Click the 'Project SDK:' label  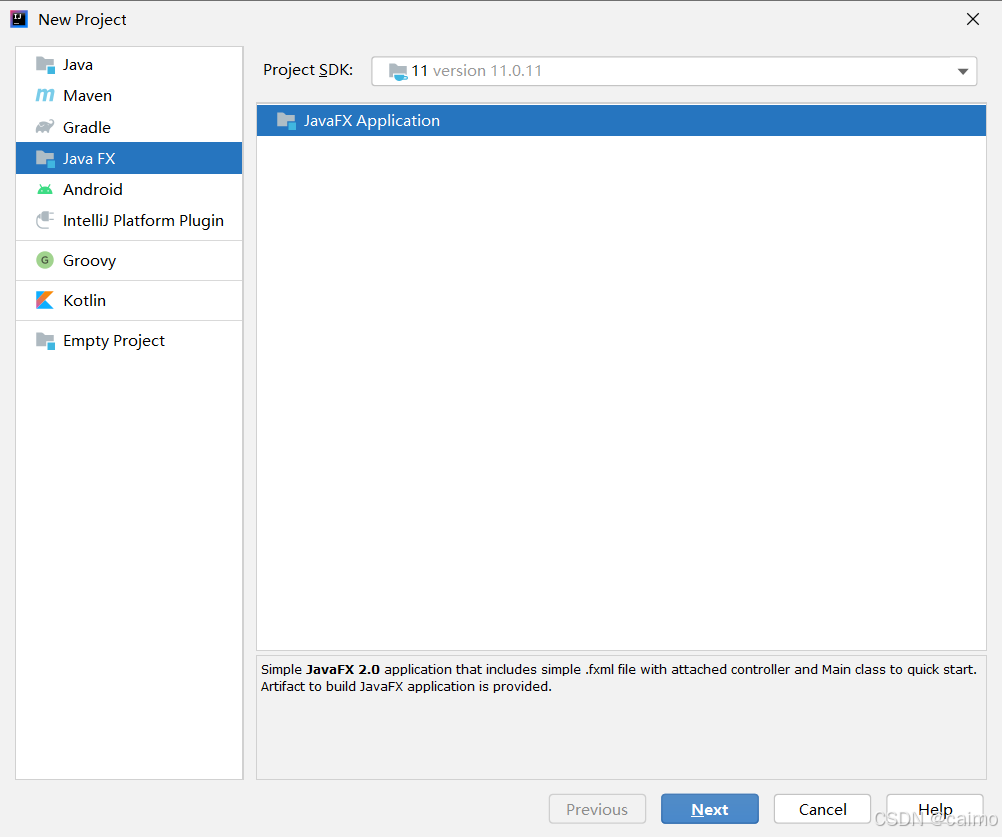pos(308,70)
